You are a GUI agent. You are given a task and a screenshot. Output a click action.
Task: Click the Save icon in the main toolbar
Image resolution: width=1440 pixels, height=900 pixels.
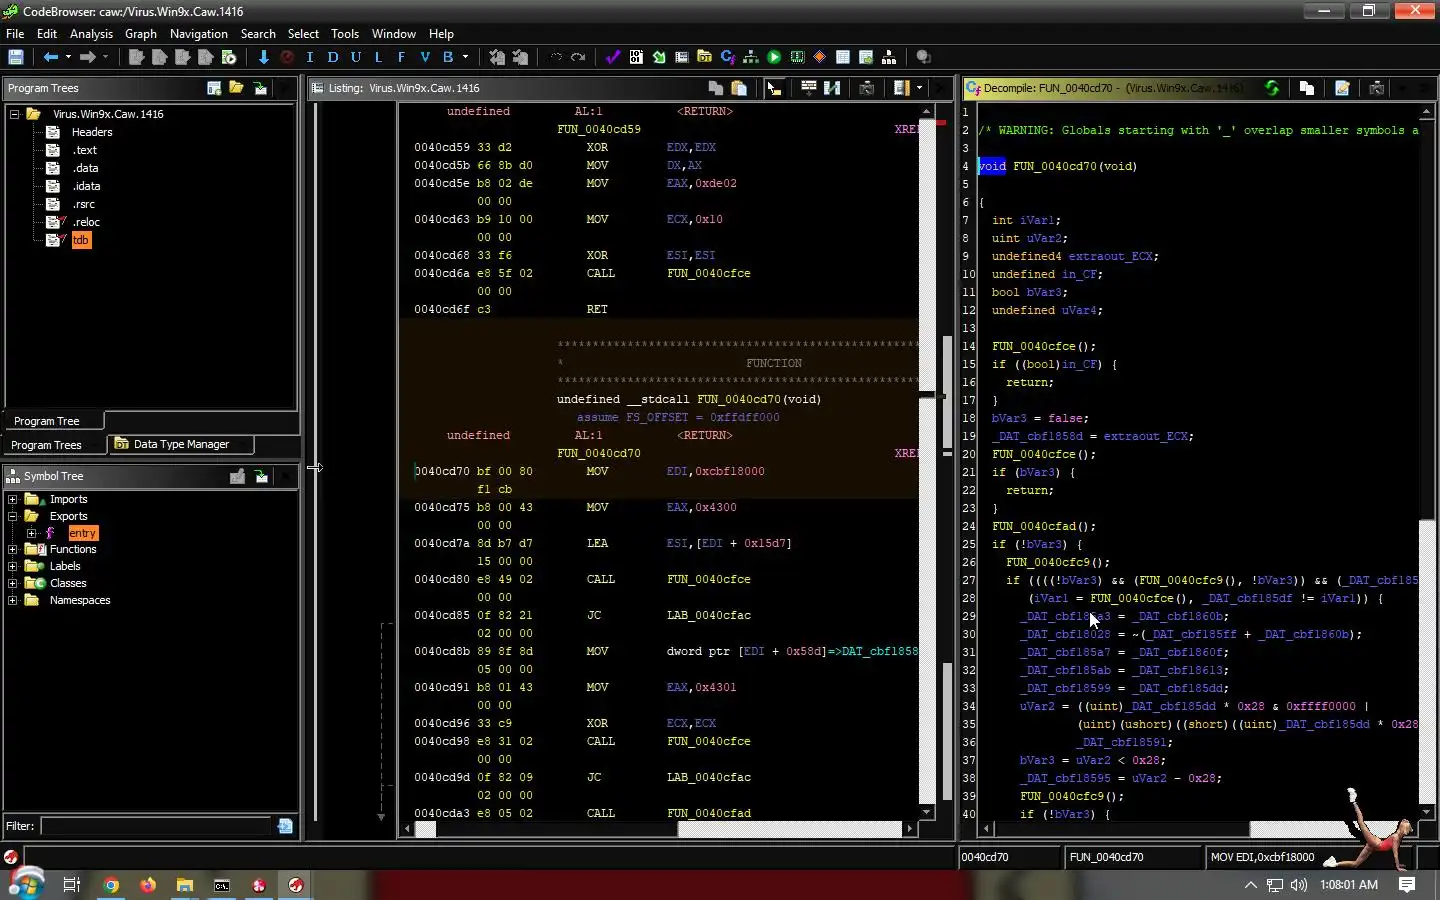16,57
